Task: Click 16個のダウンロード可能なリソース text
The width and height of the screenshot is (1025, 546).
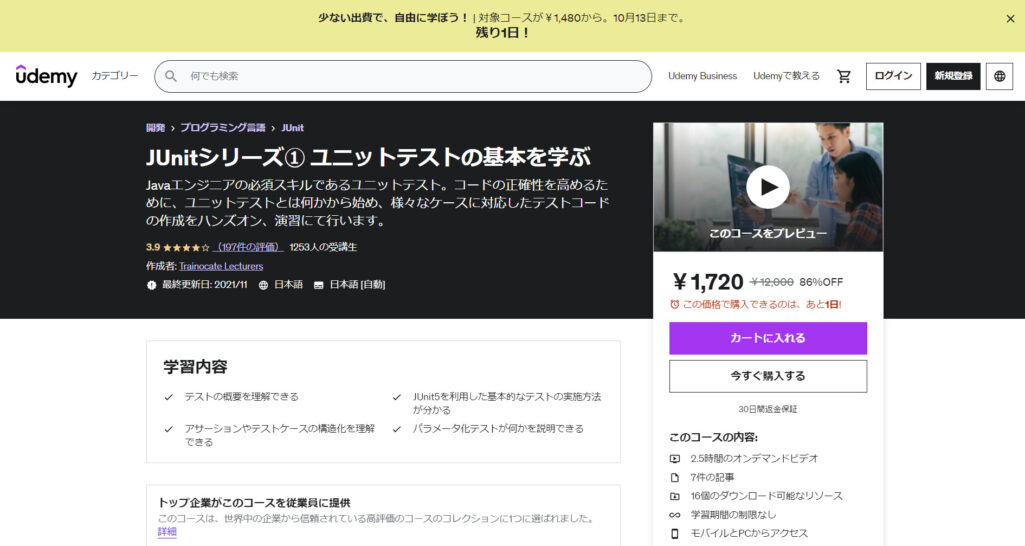Action: point(766,496)
